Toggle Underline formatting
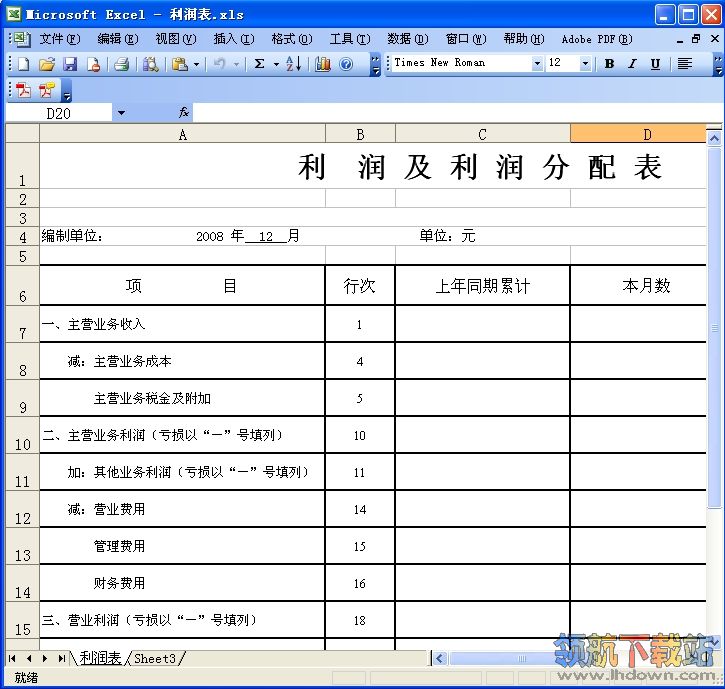The width and height of the screenshot is (725, 689). pyautogui.click(x=655, y=64)
